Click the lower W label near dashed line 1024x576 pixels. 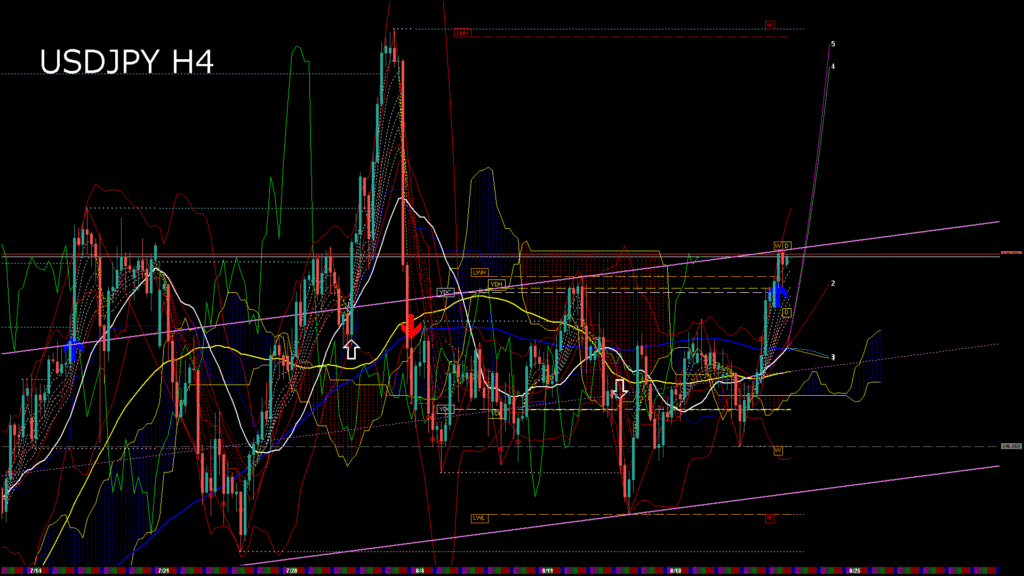click(777, 451)
